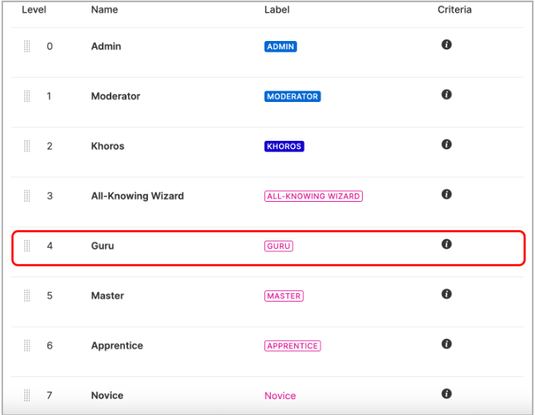Show Novice rank criteria info icon
This screenshot has width=535, height=415.
click(x=446, y=393)
